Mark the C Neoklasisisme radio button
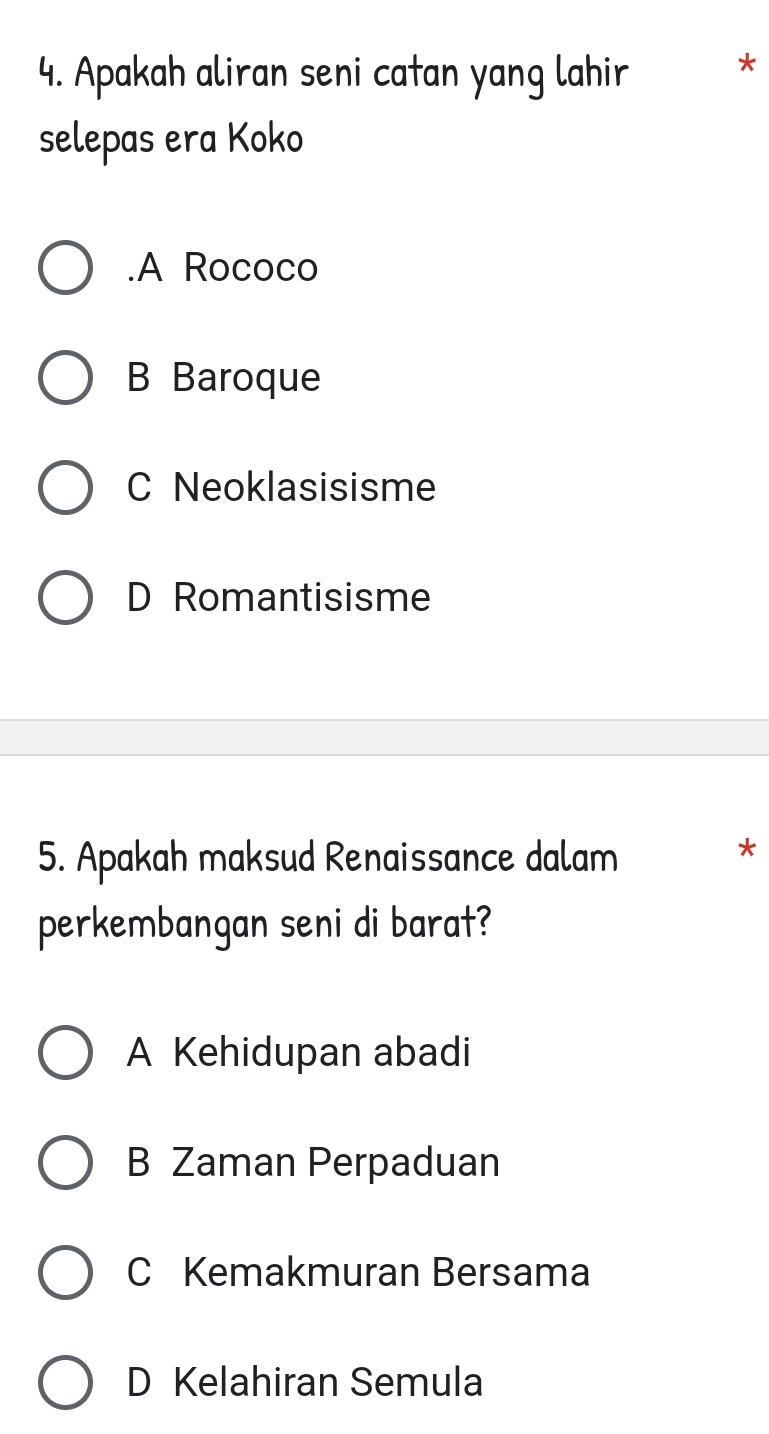The width and height of the screenshot is (769, 1434). pos(65,488)
